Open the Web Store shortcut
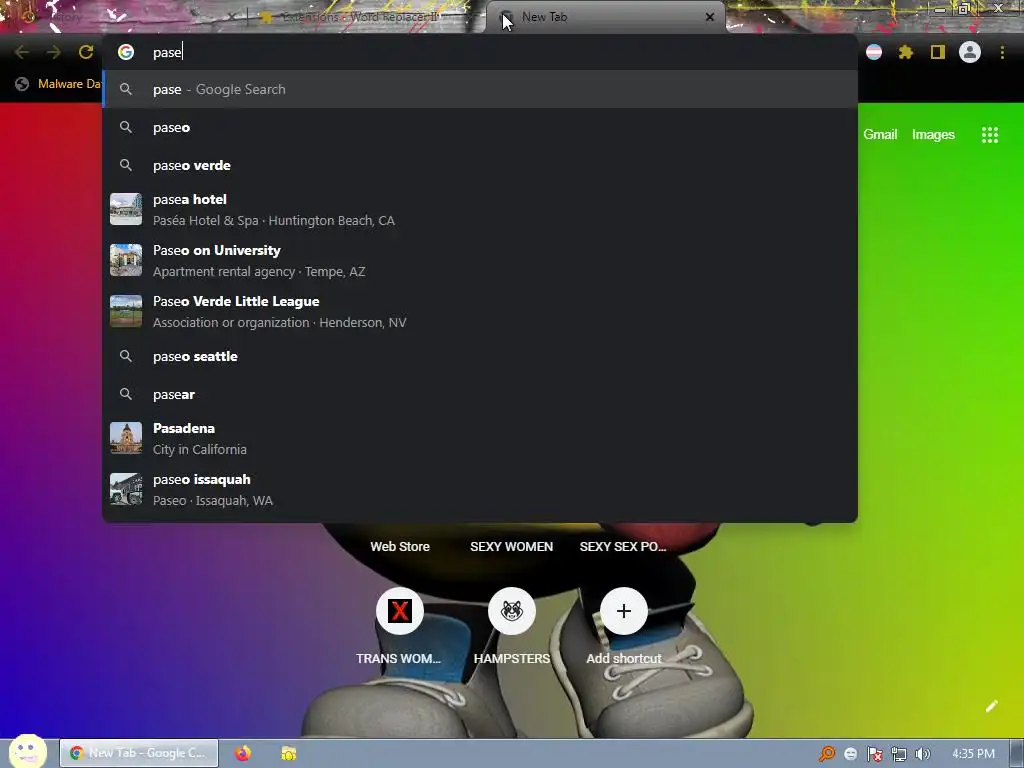 coord(400,547)
